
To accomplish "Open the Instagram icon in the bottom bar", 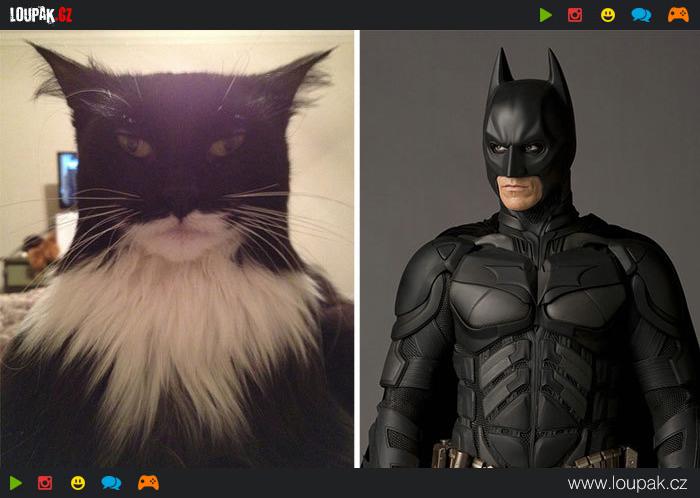I will (x=45, y=483).
